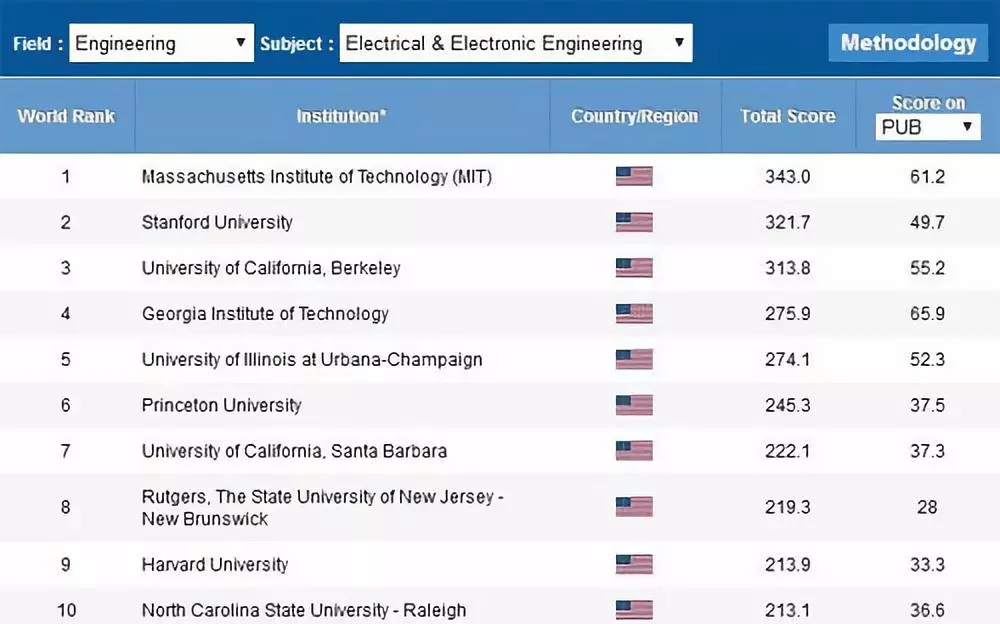Open the Subject dropdown for Electrical Engineering
This screenshot has height=624, width=1000.
(x=515, y=44)
